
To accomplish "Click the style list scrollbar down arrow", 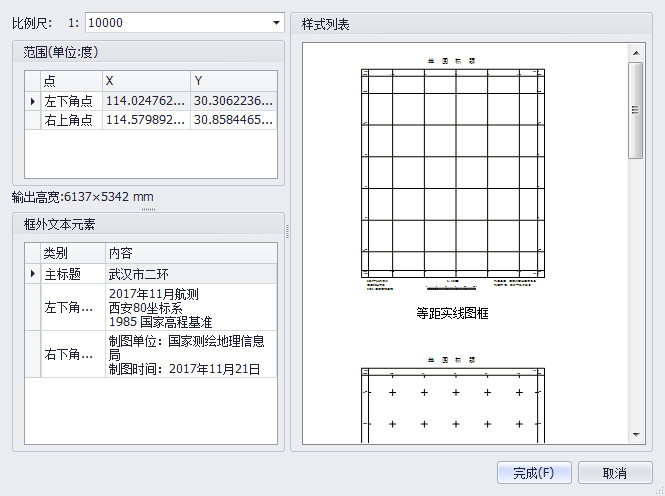I will pos(635,434).
